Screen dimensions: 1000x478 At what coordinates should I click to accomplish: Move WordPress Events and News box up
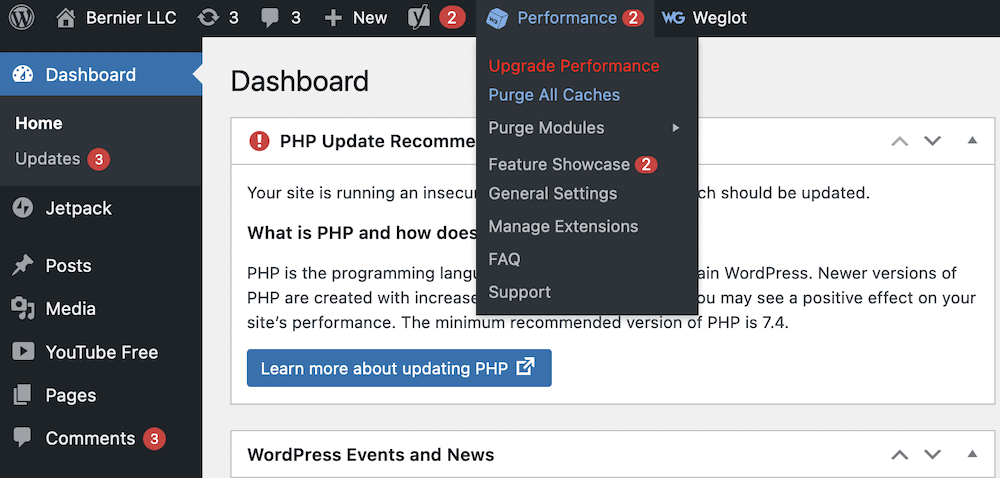coord(899,454)
